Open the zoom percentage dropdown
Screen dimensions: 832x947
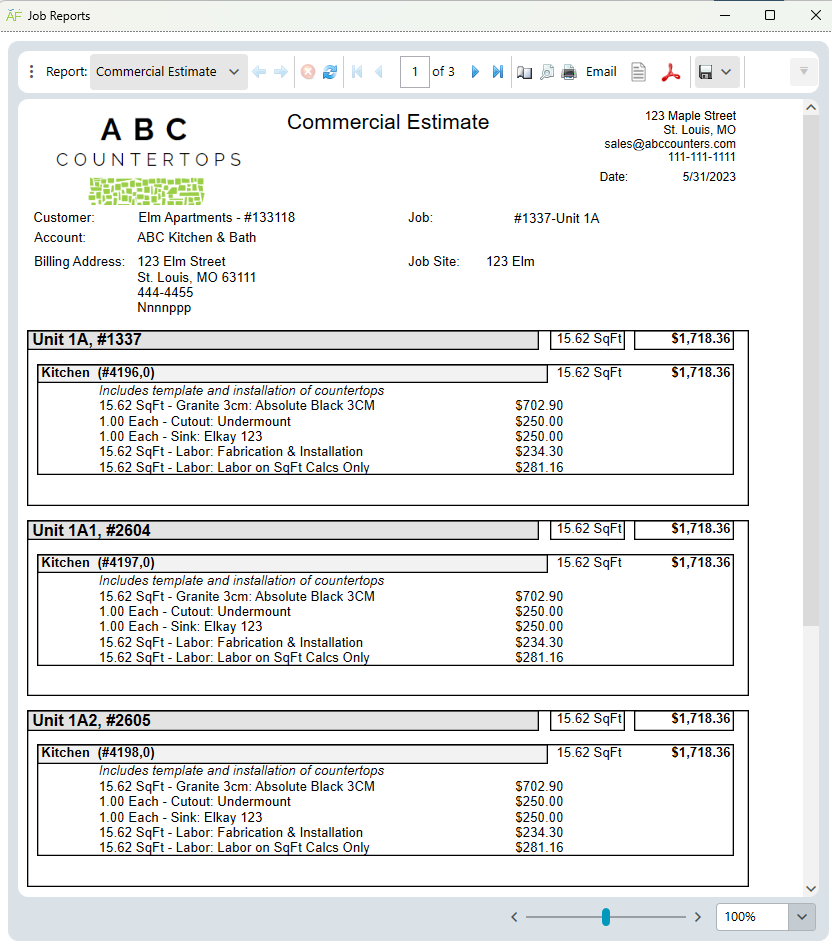(802, 917)
